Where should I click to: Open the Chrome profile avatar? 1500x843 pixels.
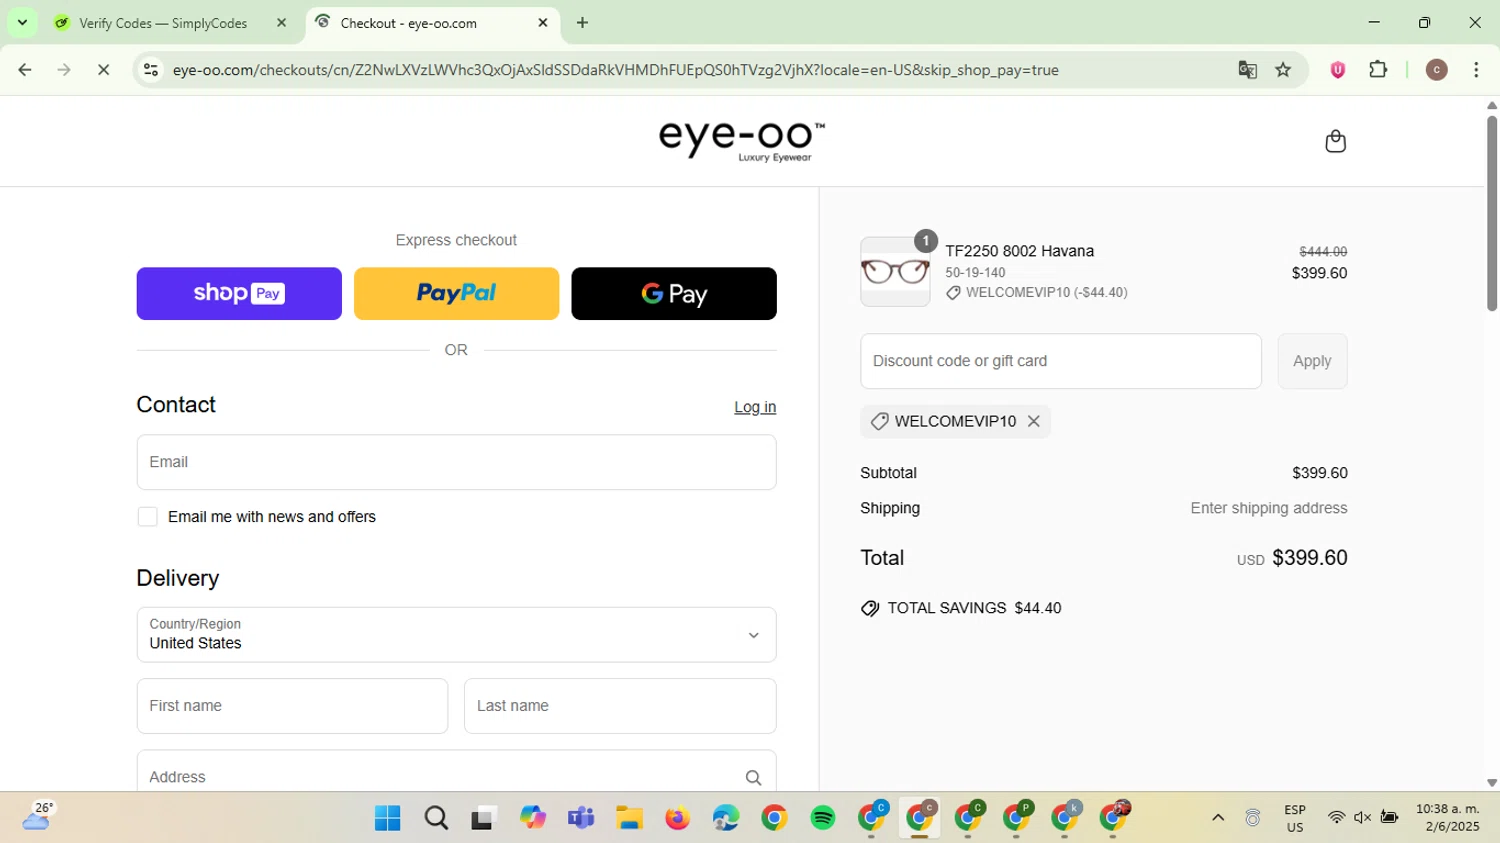[1436, 70]
